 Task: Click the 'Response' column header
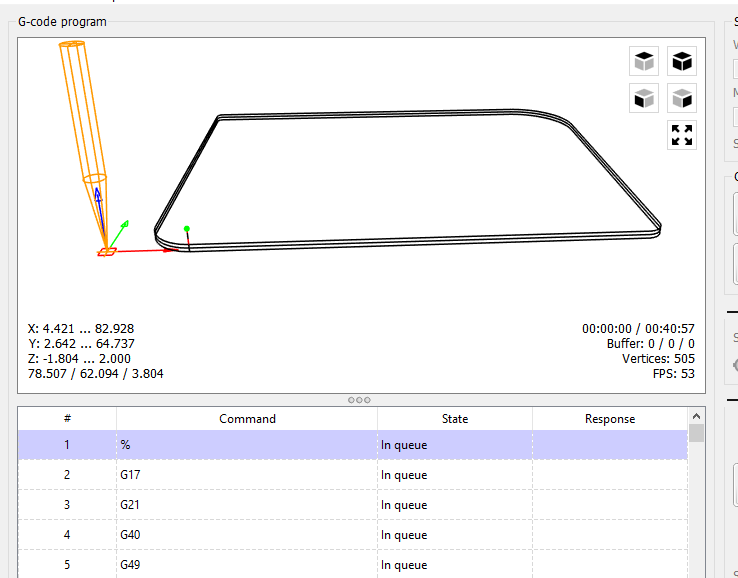610,418
